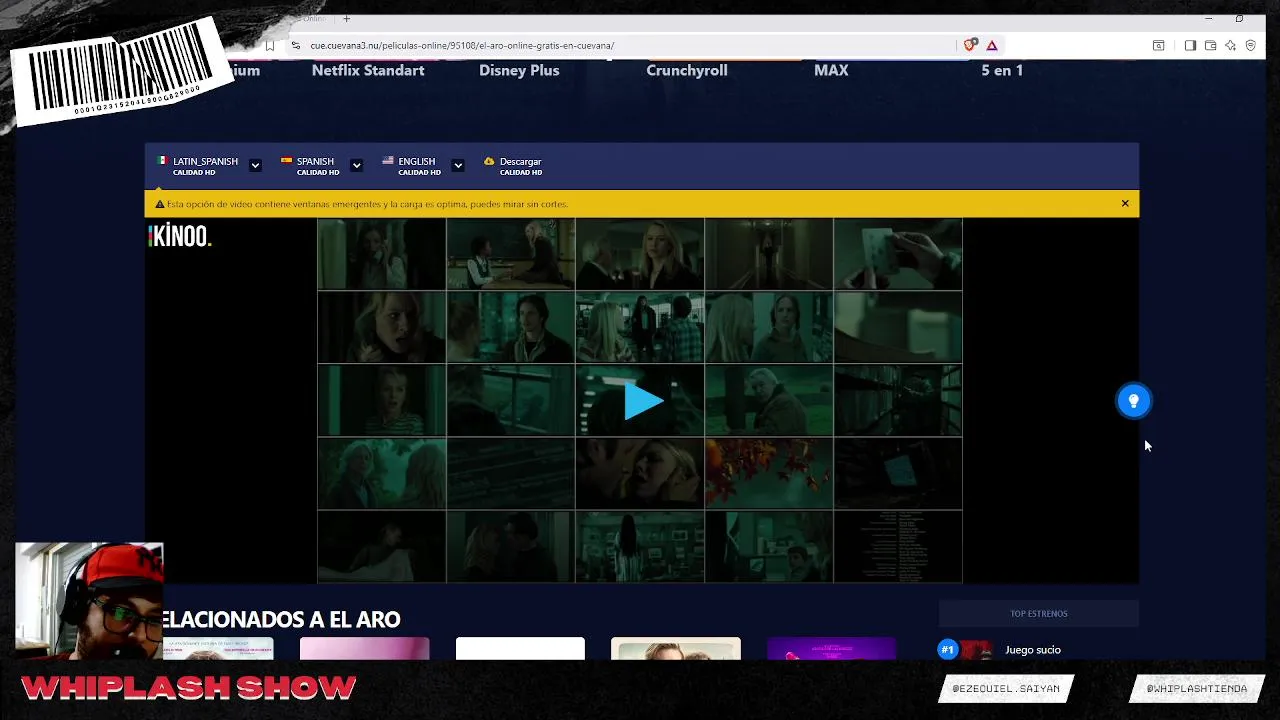The image size is (1280, 720).
Task: Expand the SPANISH server dropdown
Action: point(356,165)
